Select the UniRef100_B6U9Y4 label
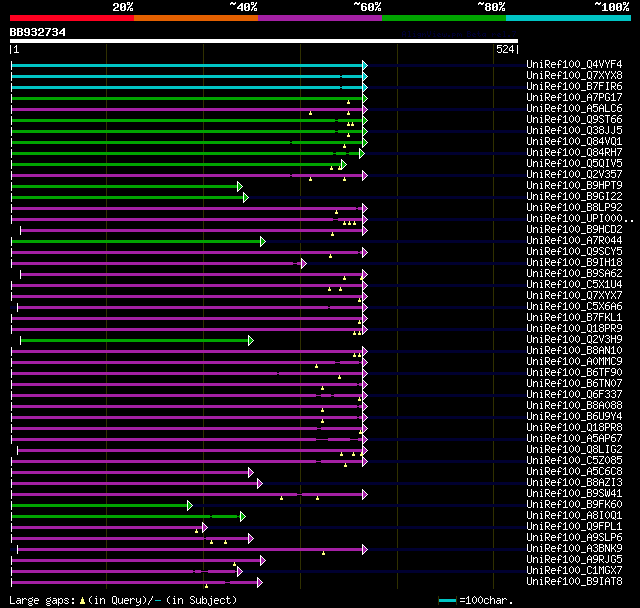The image size is (640, 608). coord(574,417)
